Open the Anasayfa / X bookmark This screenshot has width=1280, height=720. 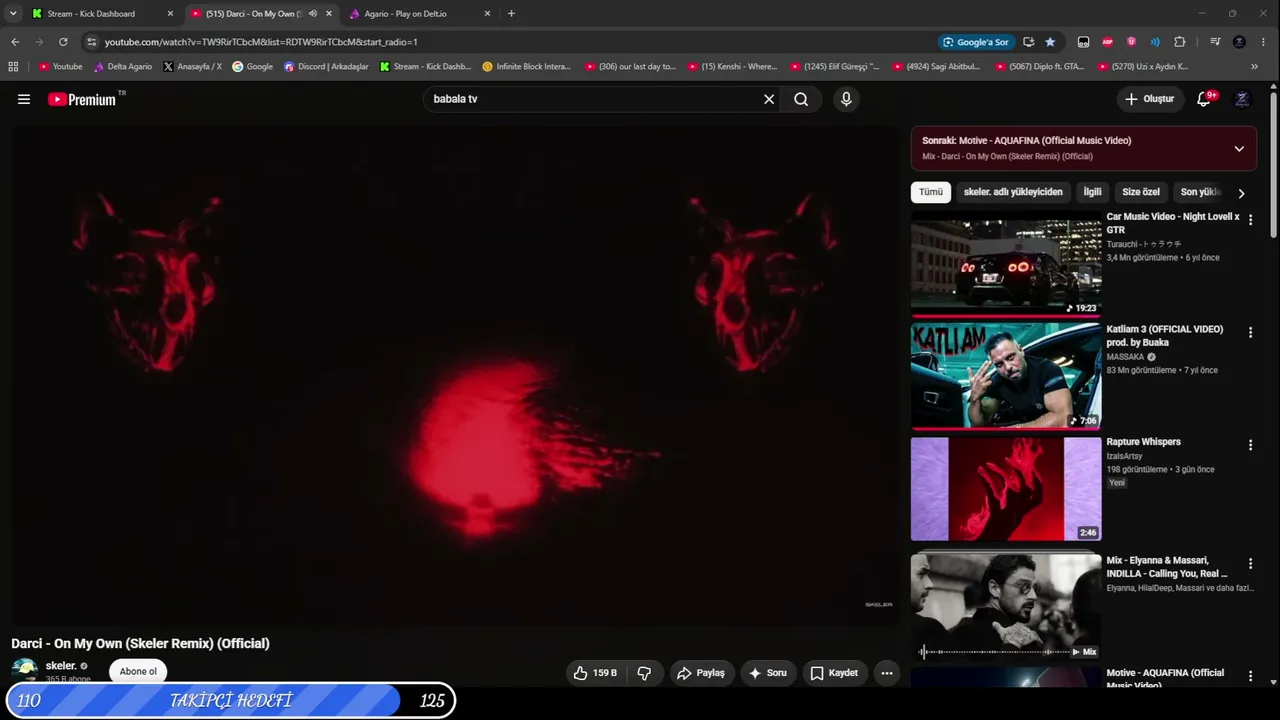click(192, 67)
